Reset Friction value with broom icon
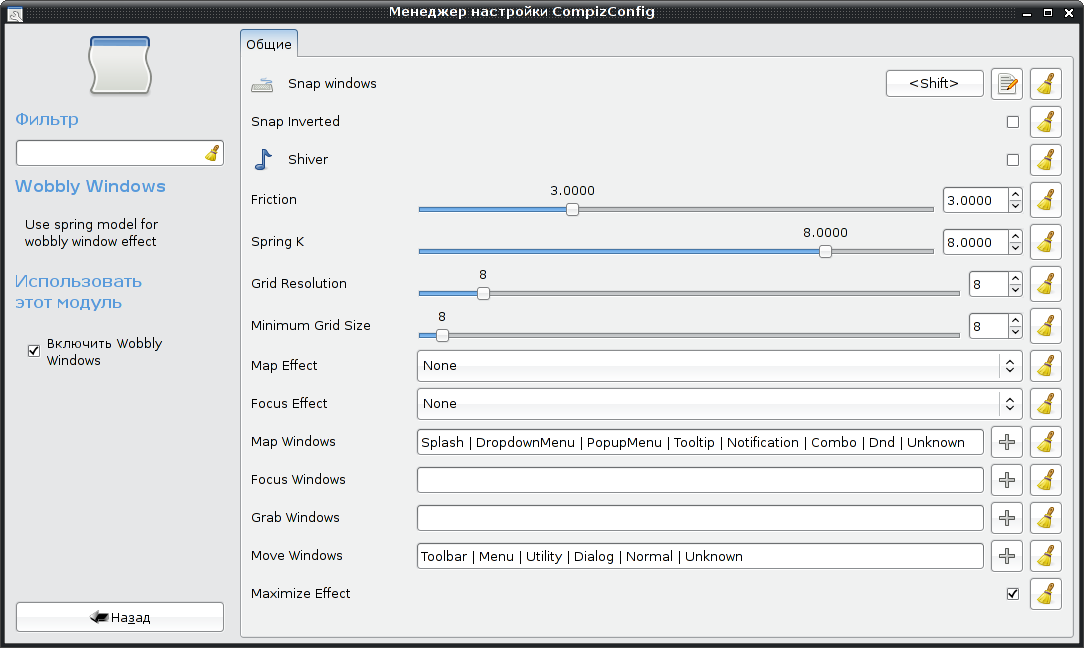Image resolution: width=1084 pixels, height=648 pixels. tap(1045, 201)
